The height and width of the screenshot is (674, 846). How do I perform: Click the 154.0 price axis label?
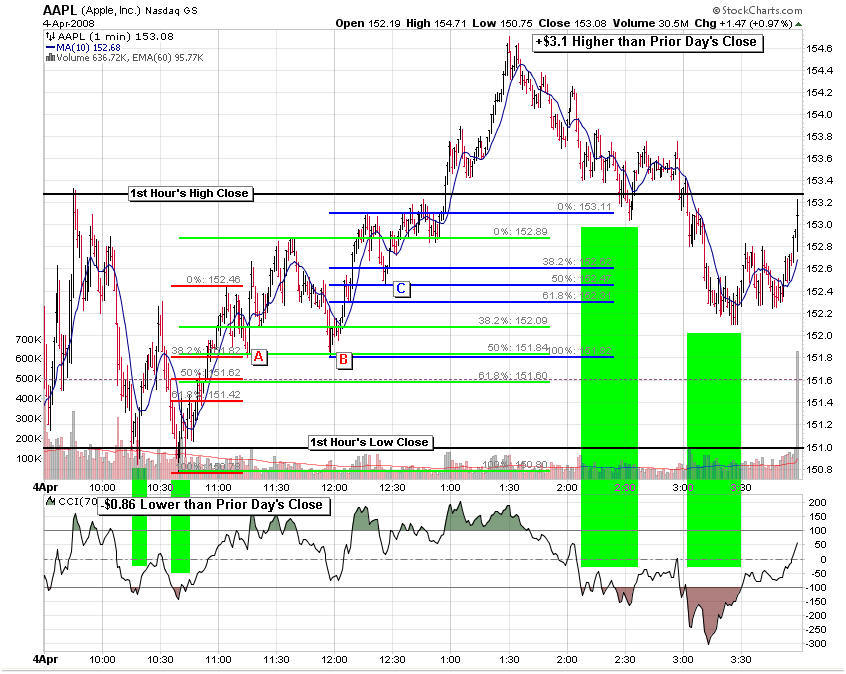click(819, 114)
